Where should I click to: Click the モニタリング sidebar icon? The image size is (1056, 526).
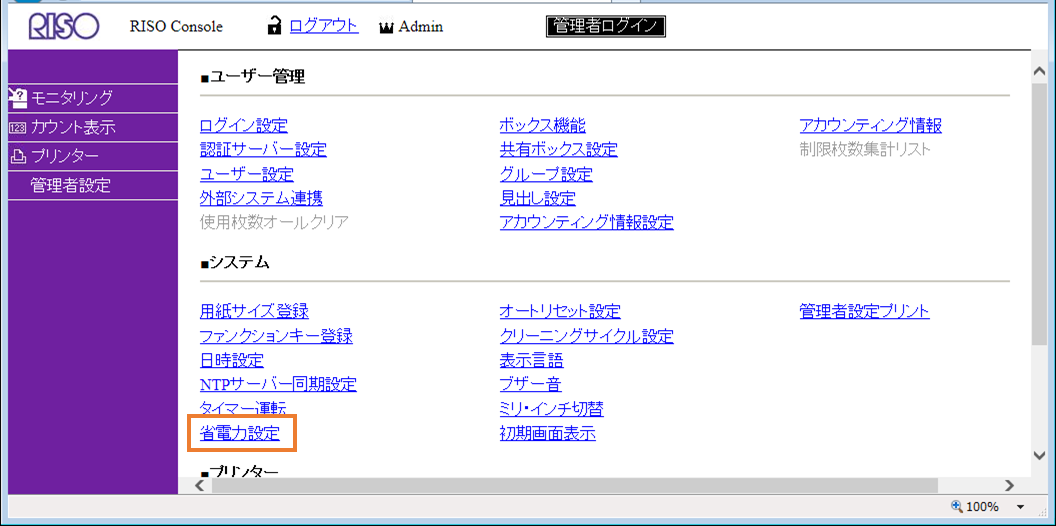coord(18,97)
